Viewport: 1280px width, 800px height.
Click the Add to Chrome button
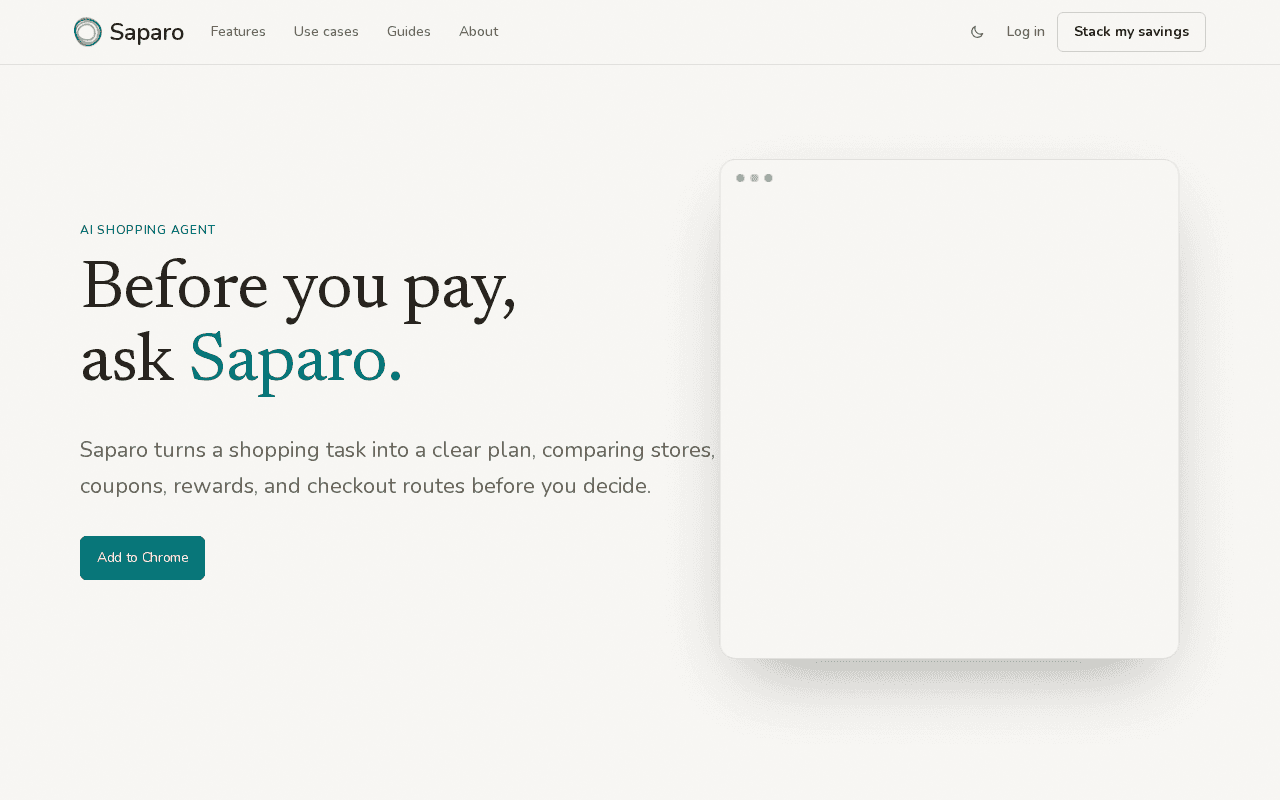tap(142, 558)
